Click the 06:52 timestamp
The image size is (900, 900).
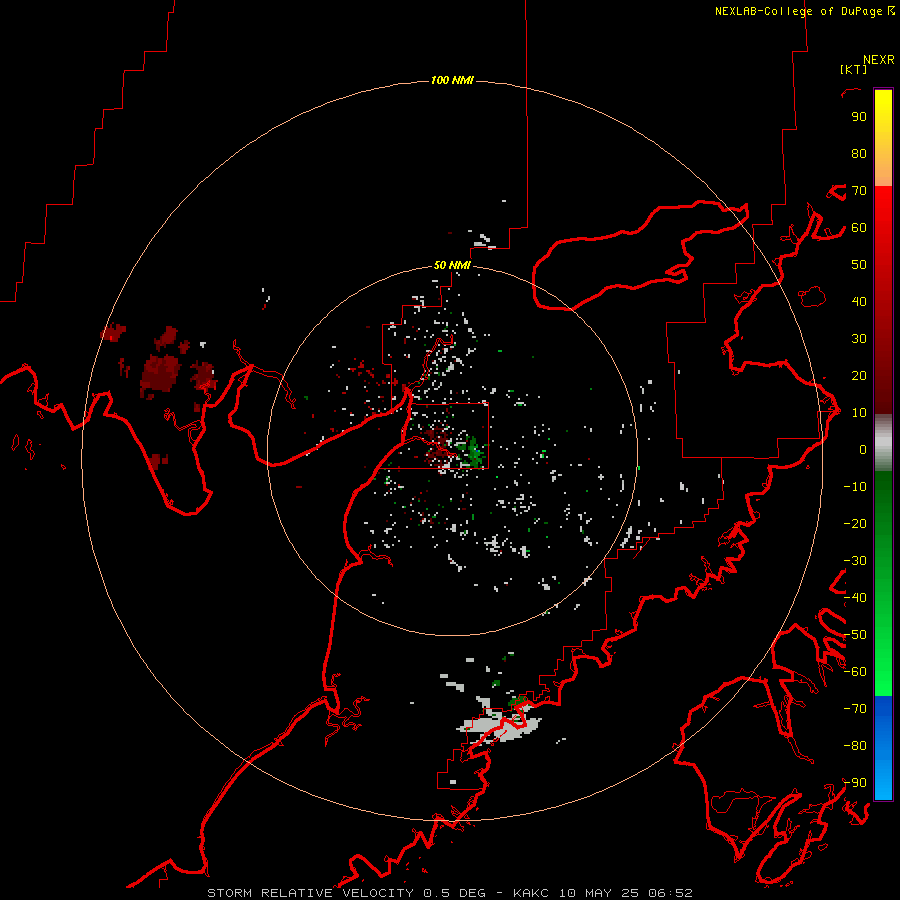point(670,893)
